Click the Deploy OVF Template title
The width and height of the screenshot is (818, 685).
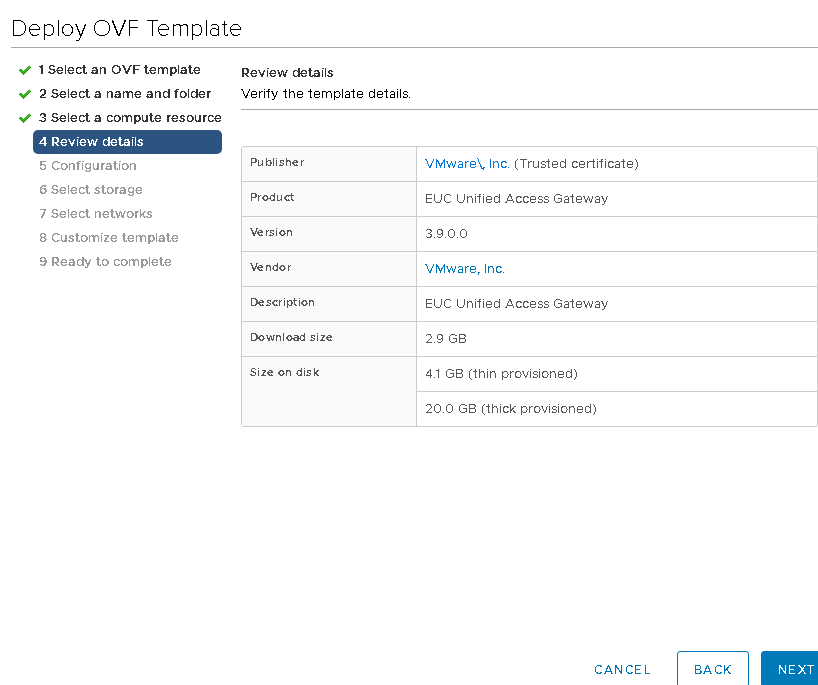[x=126, y=28]
